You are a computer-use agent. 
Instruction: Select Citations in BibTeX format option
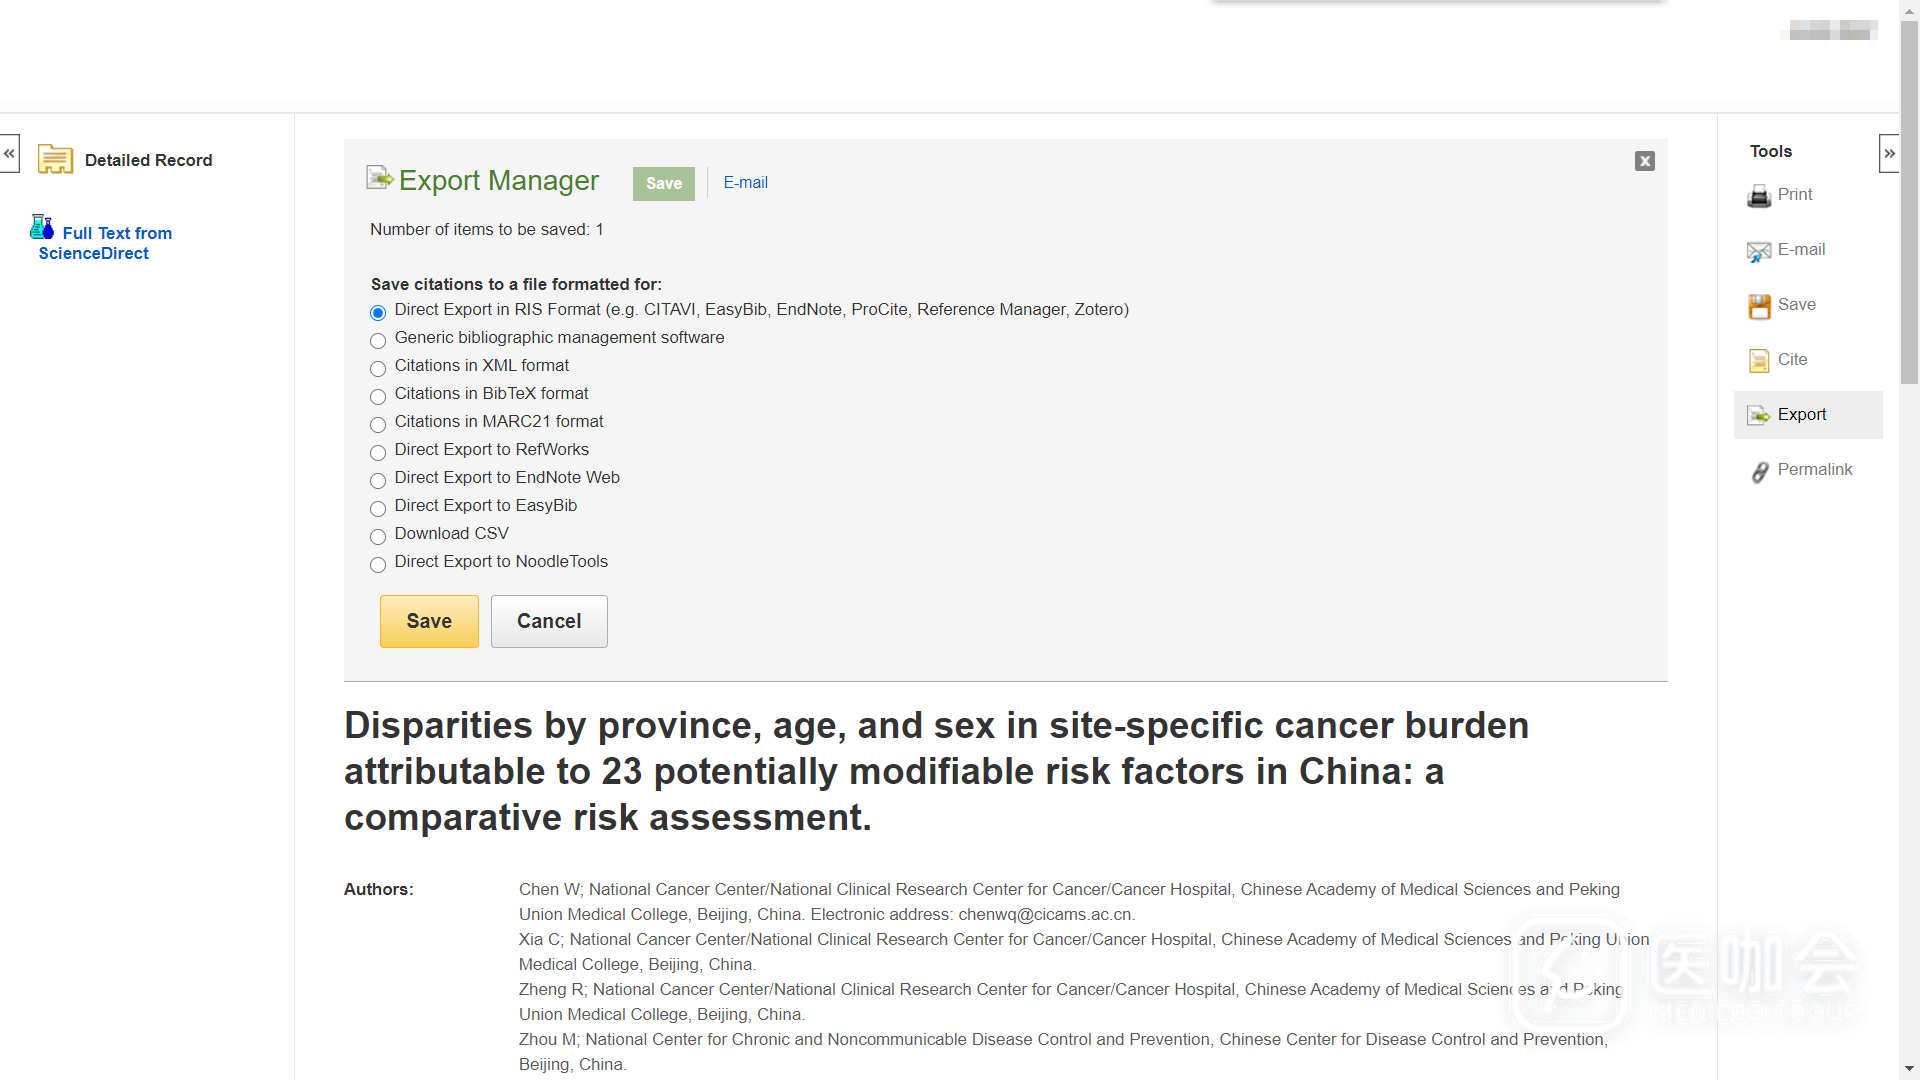tap(378, 397)
